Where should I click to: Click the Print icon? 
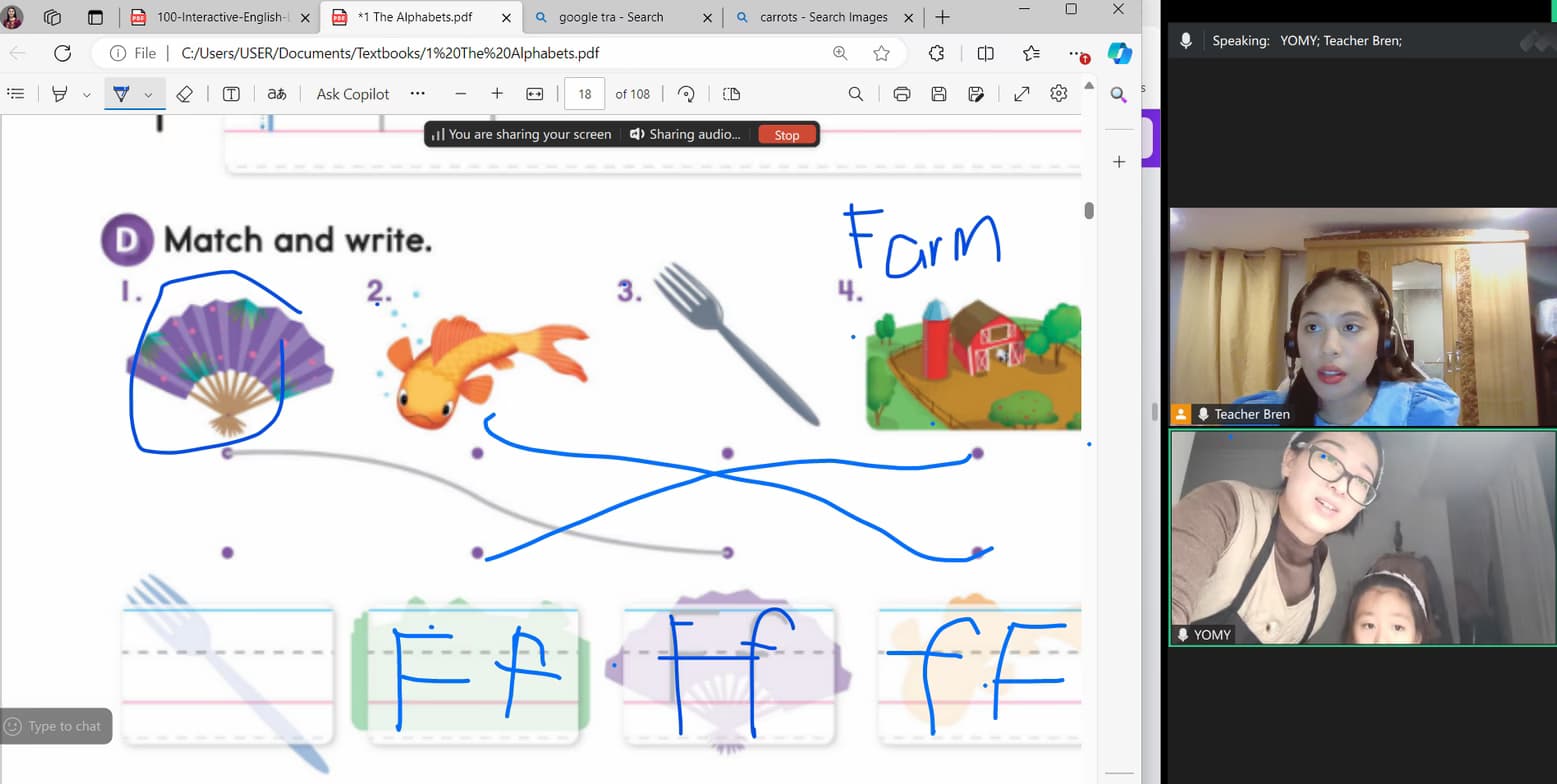(x=902, y=94)
